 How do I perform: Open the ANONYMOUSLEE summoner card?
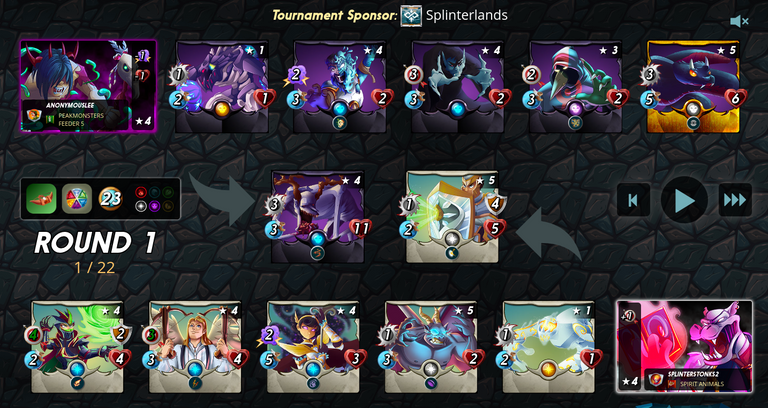click(88, 86)
